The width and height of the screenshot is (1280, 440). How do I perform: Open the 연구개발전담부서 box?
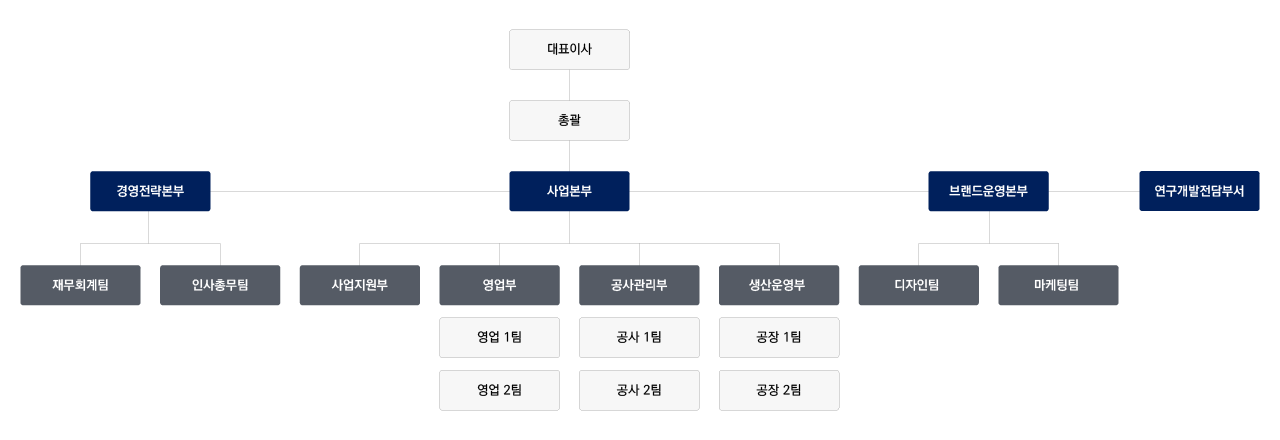point(1199,191)
